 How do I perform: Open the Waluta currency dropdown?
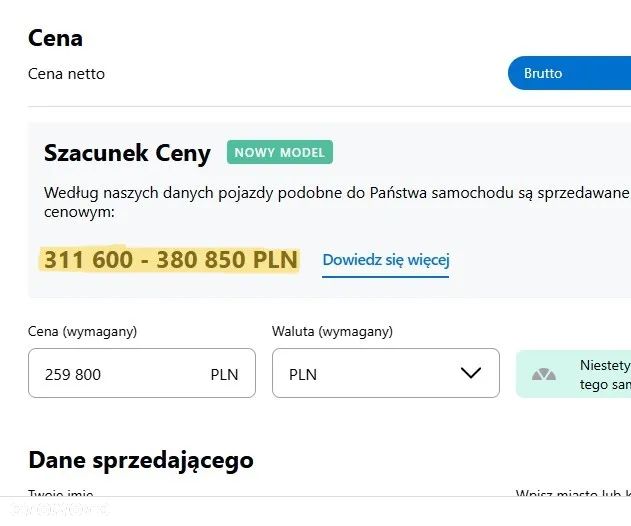pos(385,374)
